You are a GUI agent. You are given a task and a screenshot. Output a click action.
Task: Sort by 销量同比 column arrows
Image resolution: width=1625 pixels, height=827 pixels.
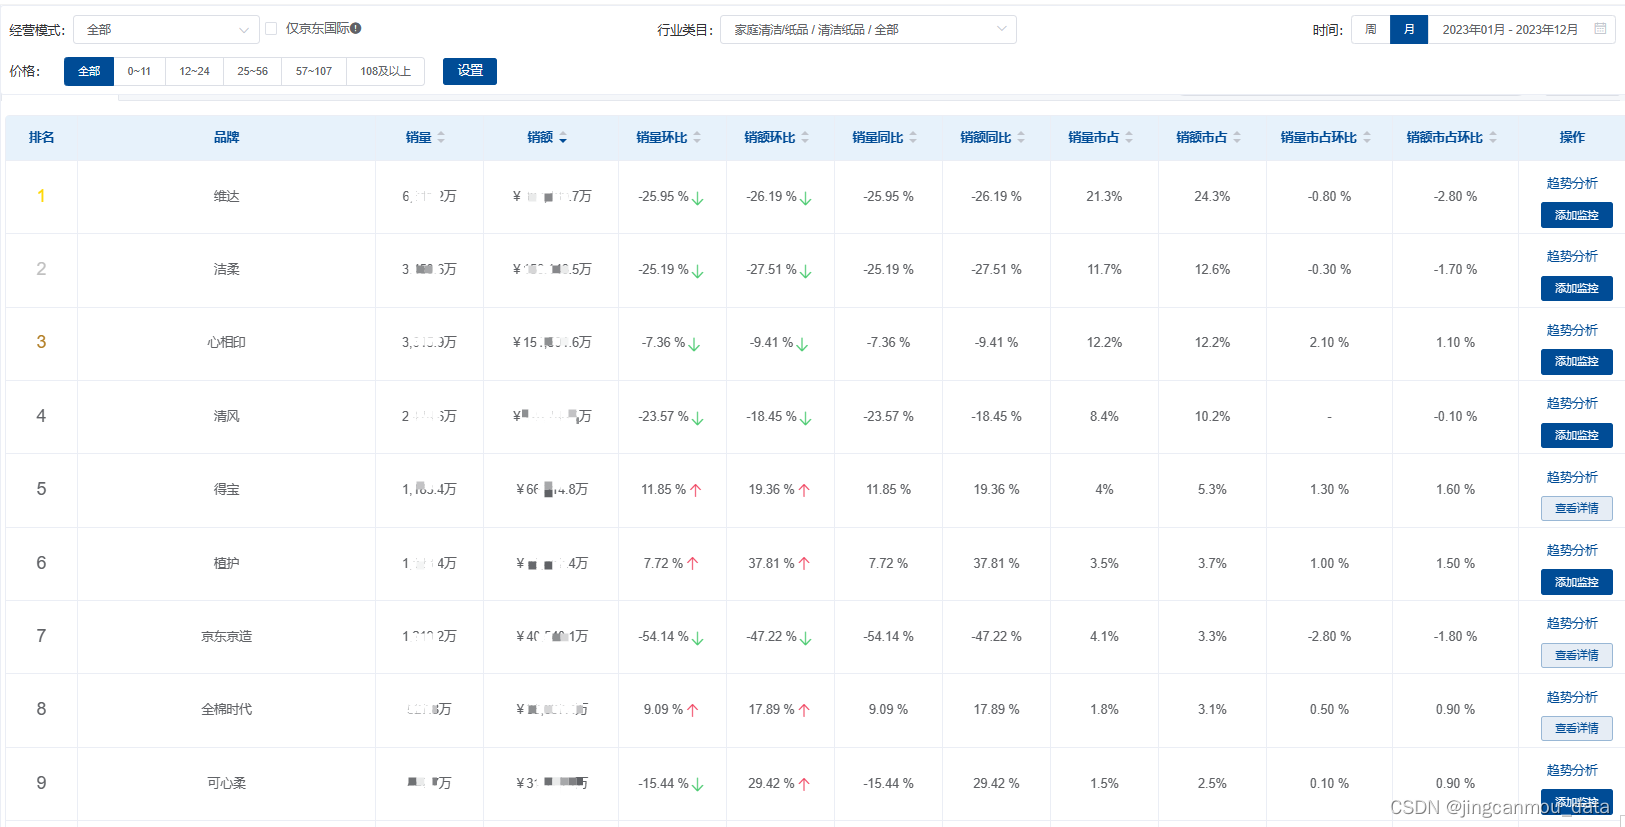click(x=913, y=138)
